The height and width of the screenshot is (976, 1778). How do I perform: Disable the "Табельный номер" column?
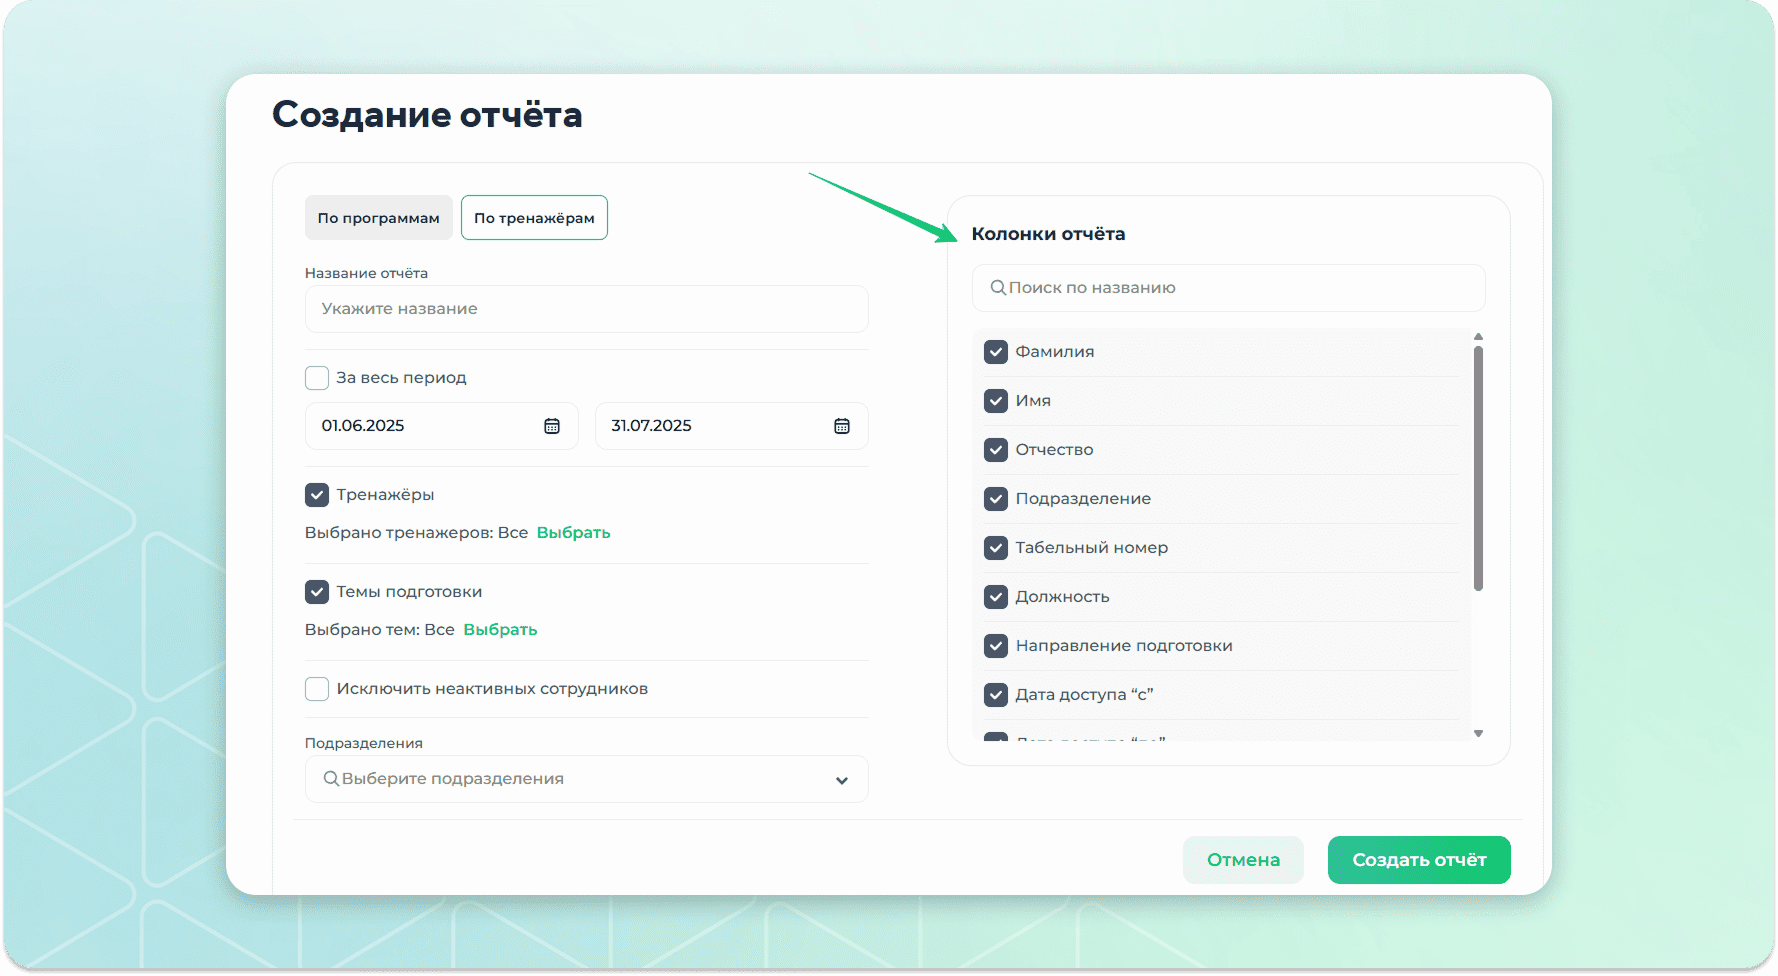click(x=995, y=548)
